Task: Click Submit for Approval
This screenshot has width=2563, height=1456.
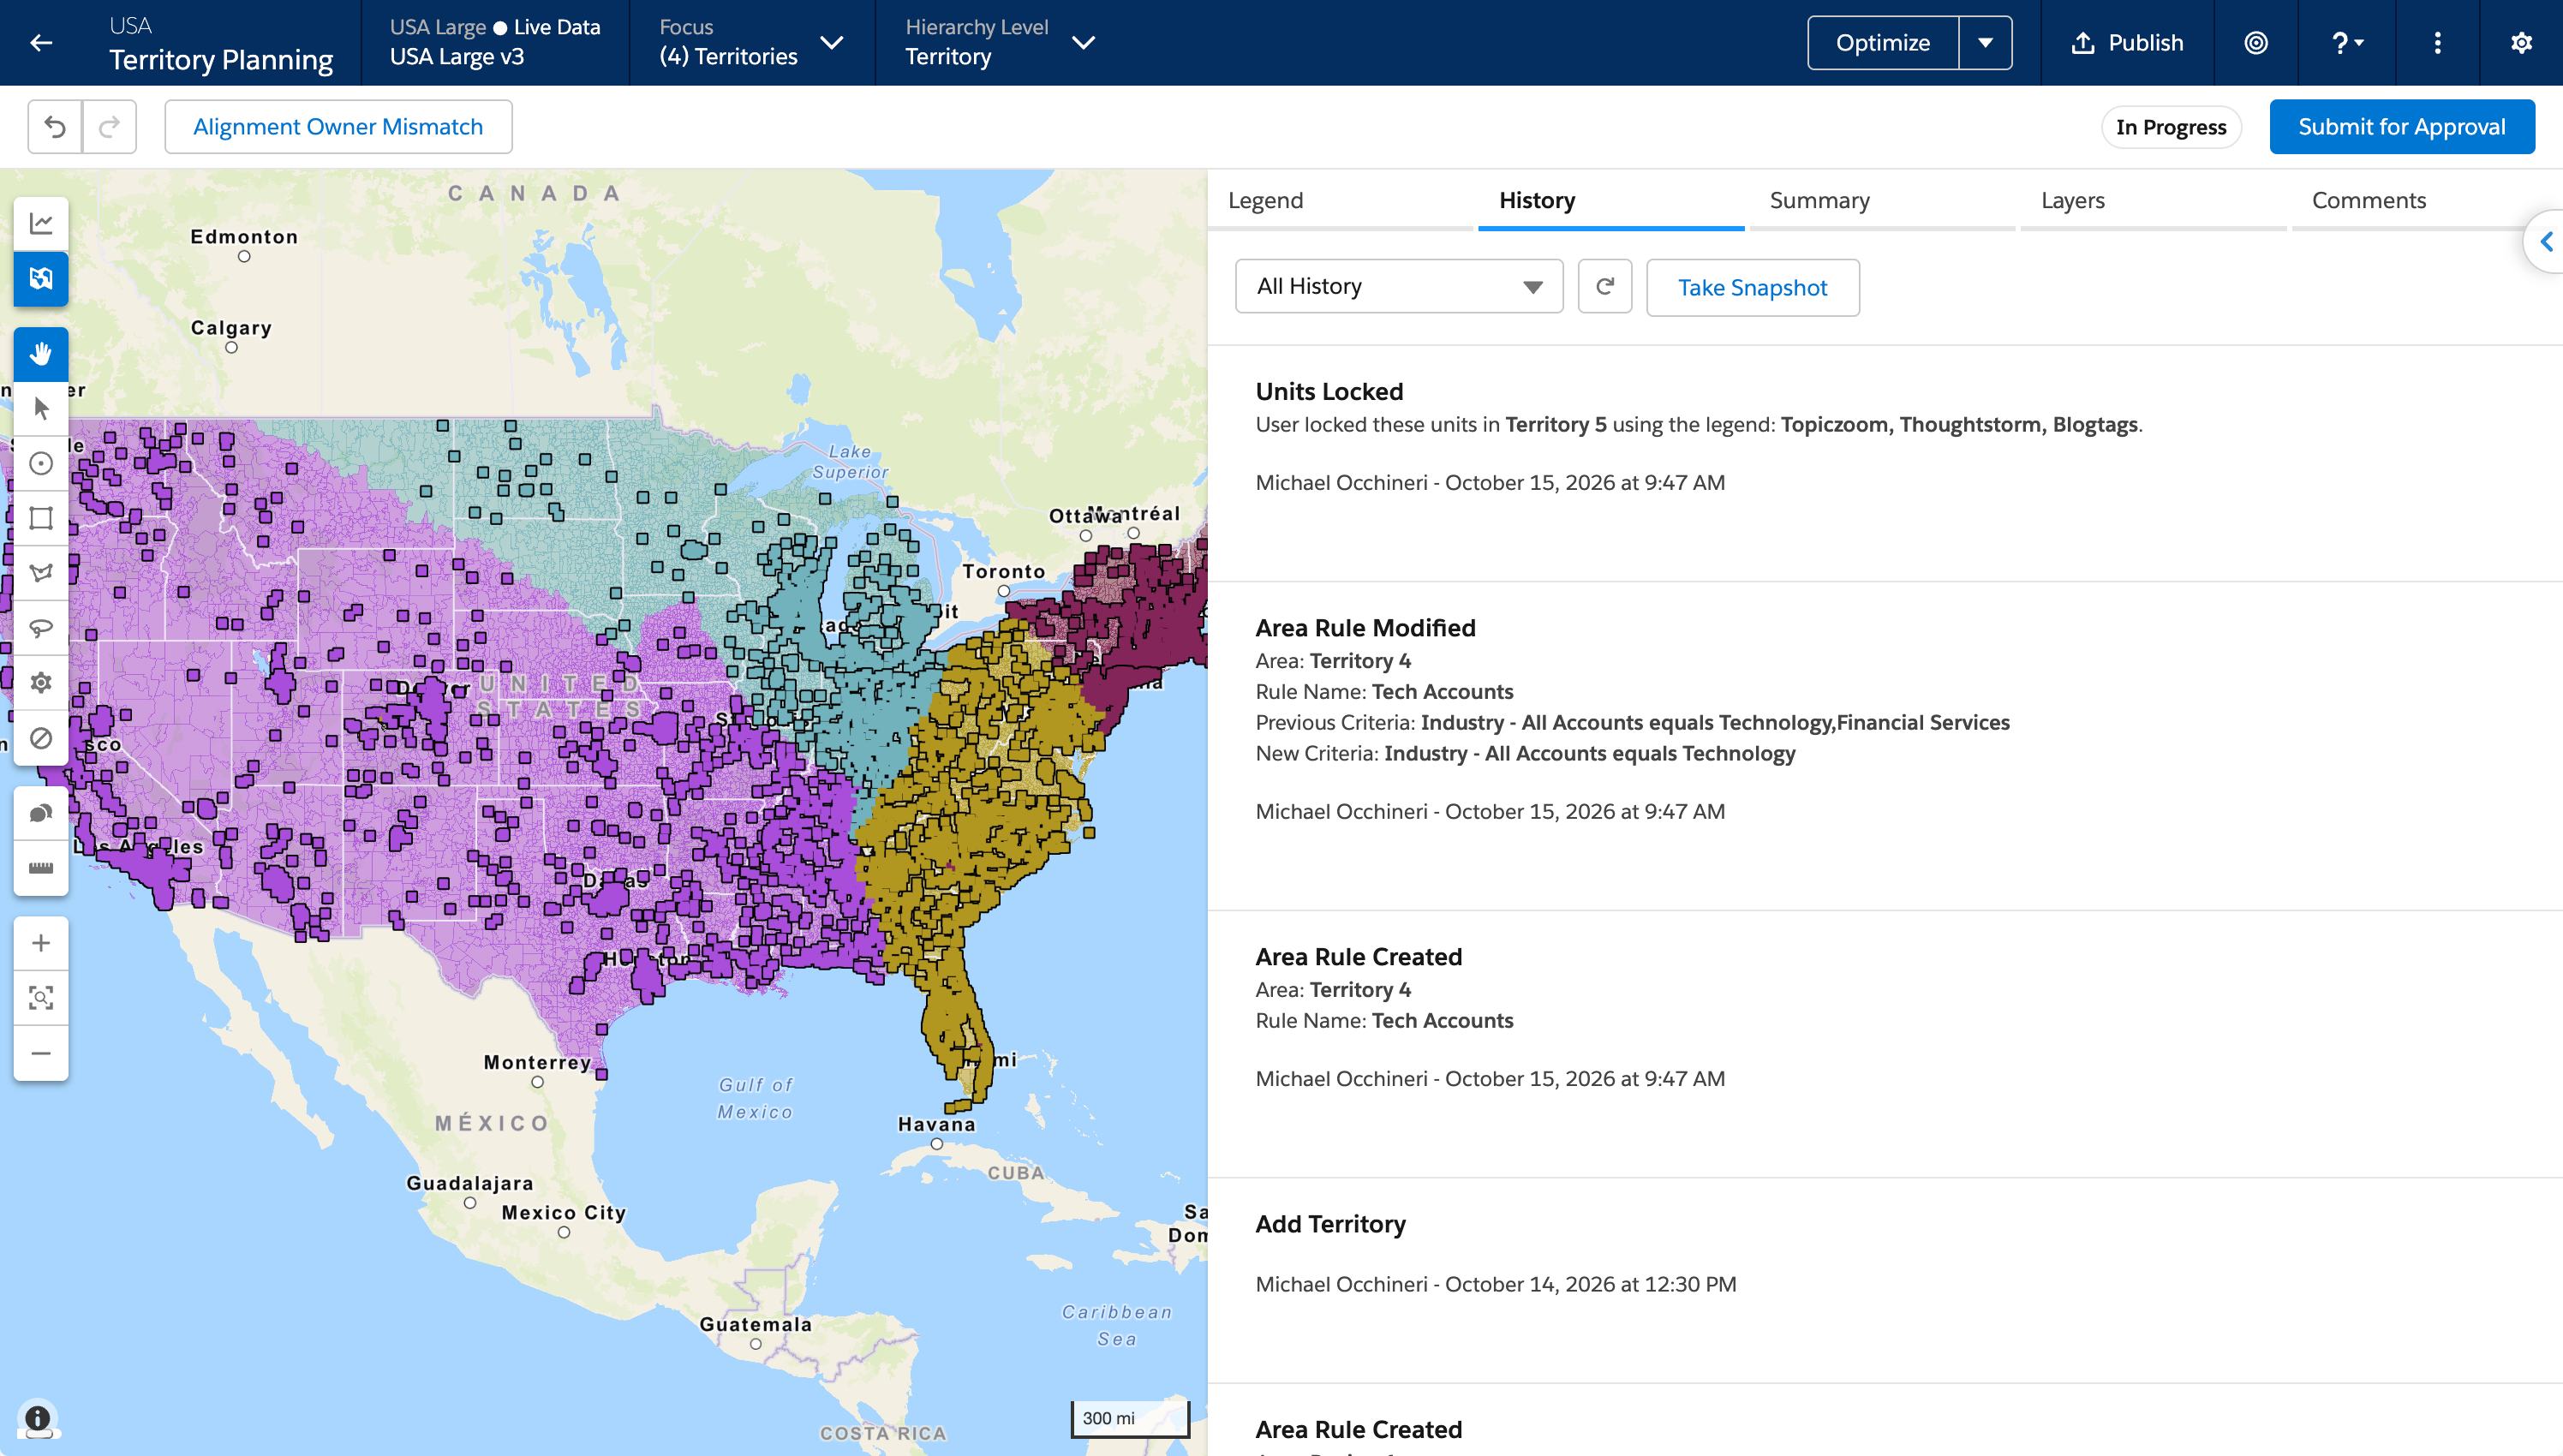Action: click(x=2401, y=127)
